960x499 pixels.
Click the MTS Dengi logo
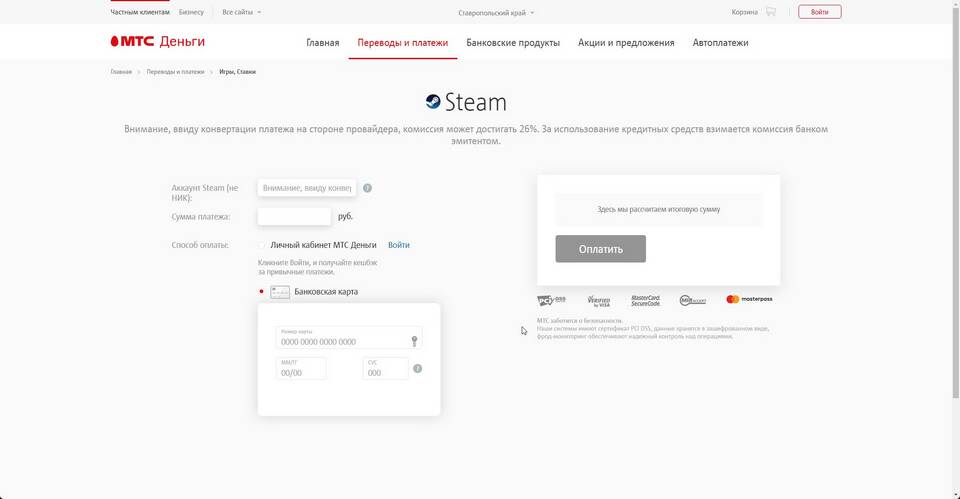pyautogui.click(x=157, y=42)
